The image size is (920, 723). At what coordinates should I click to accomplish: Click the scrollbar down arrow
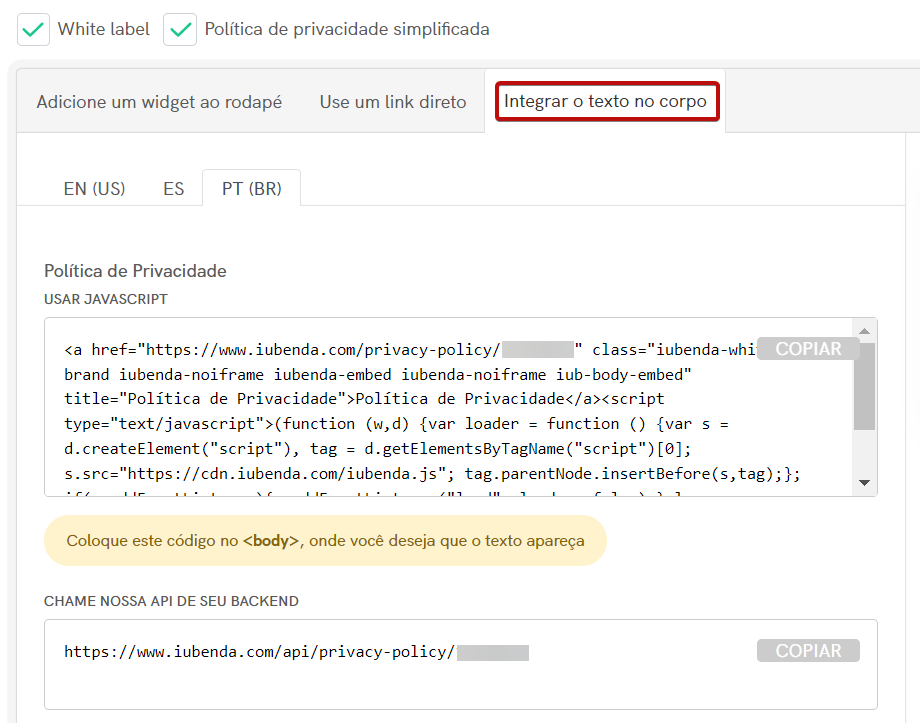pos(862,483)
